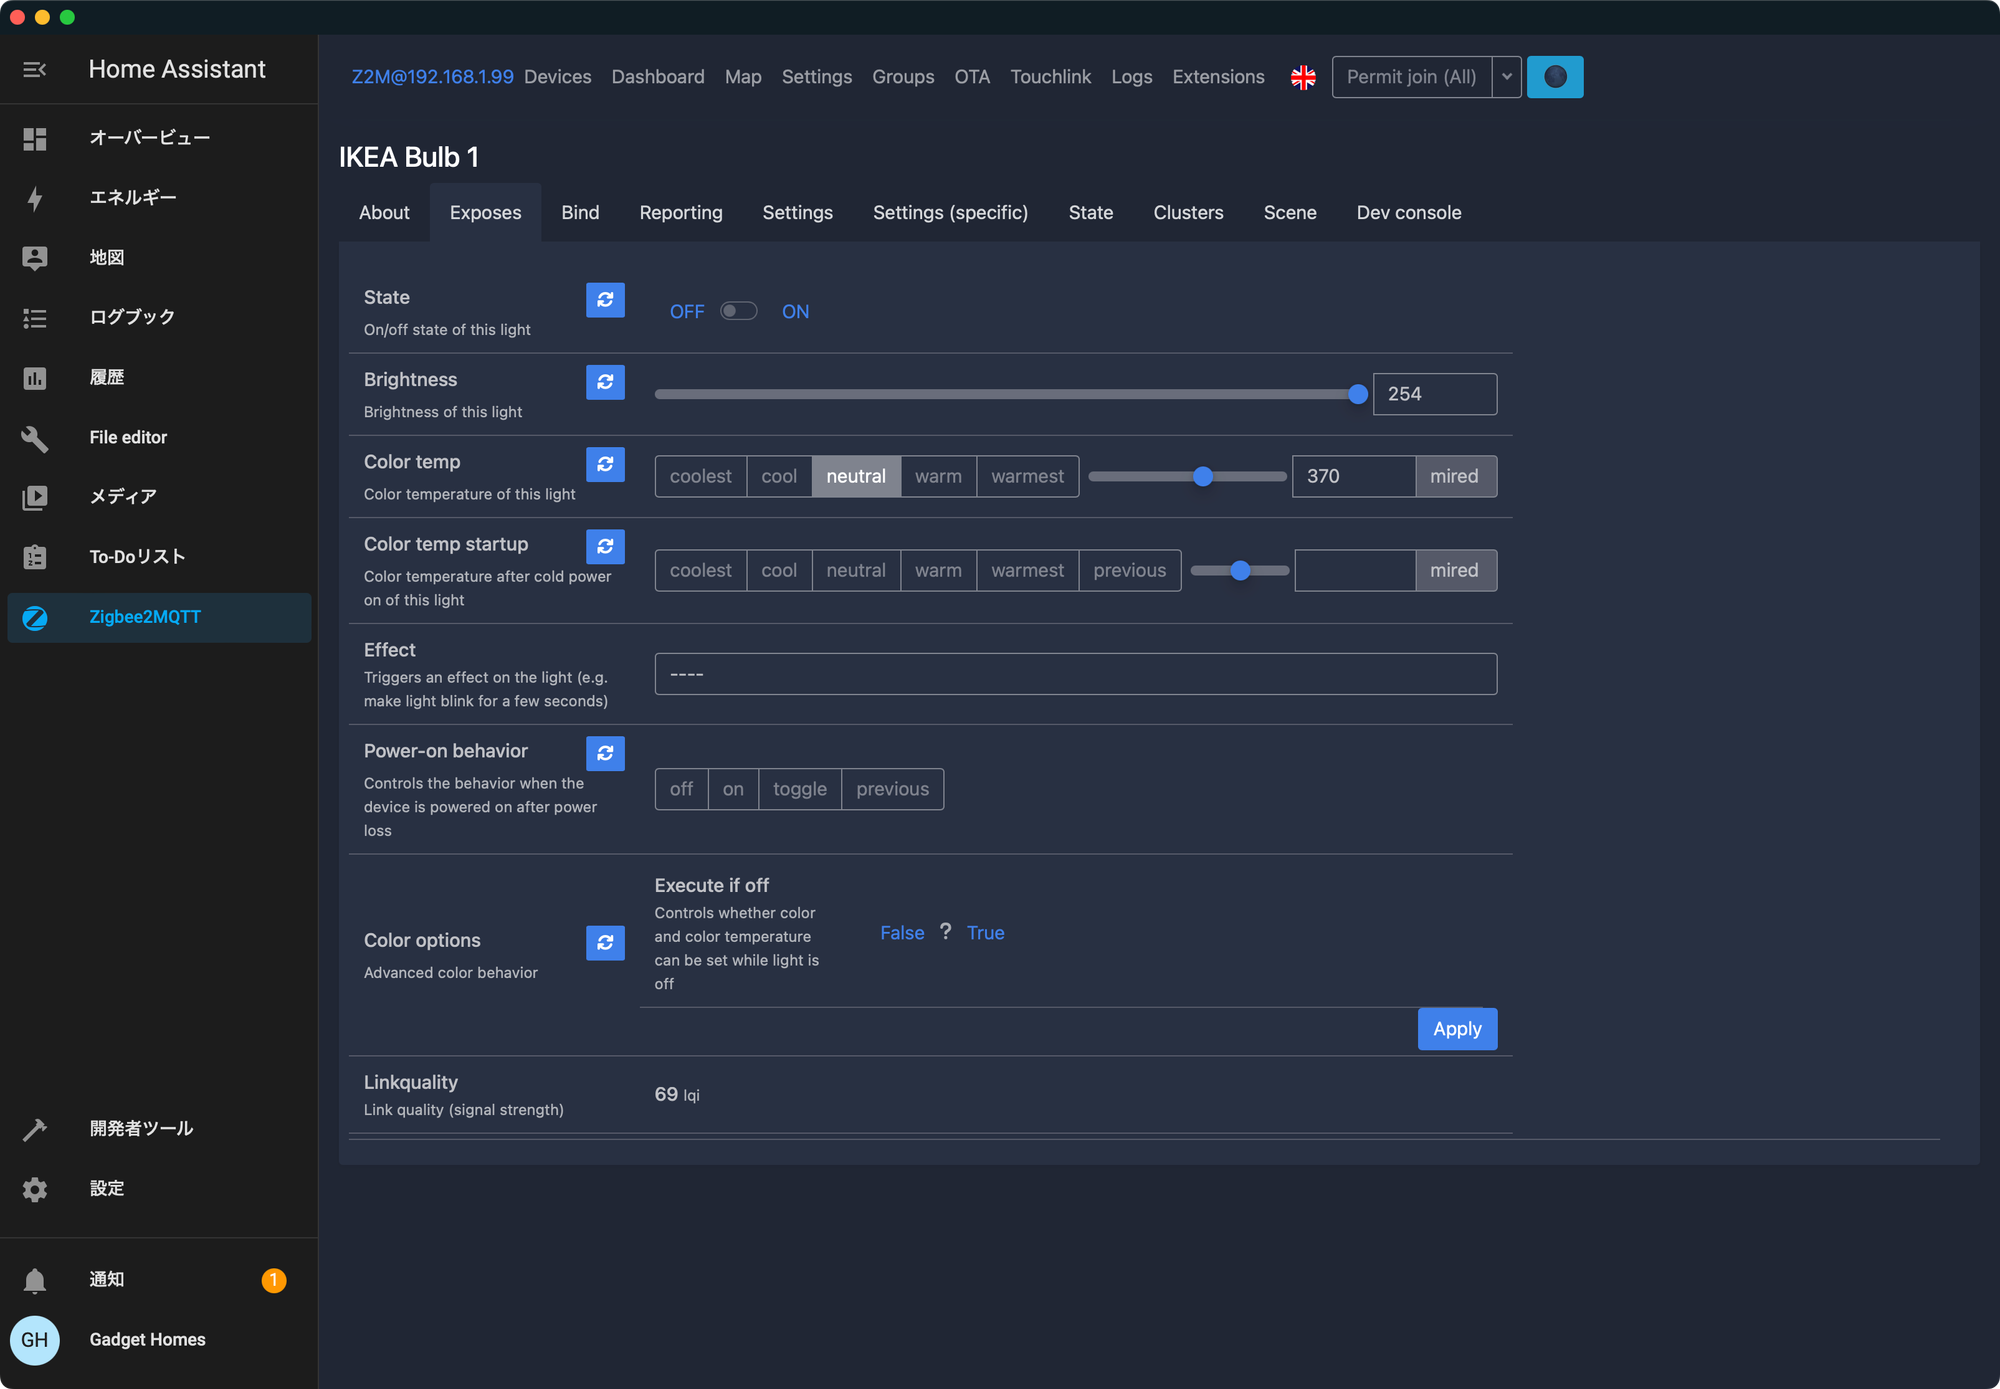Open the Exposes tab

pos(485,212)
